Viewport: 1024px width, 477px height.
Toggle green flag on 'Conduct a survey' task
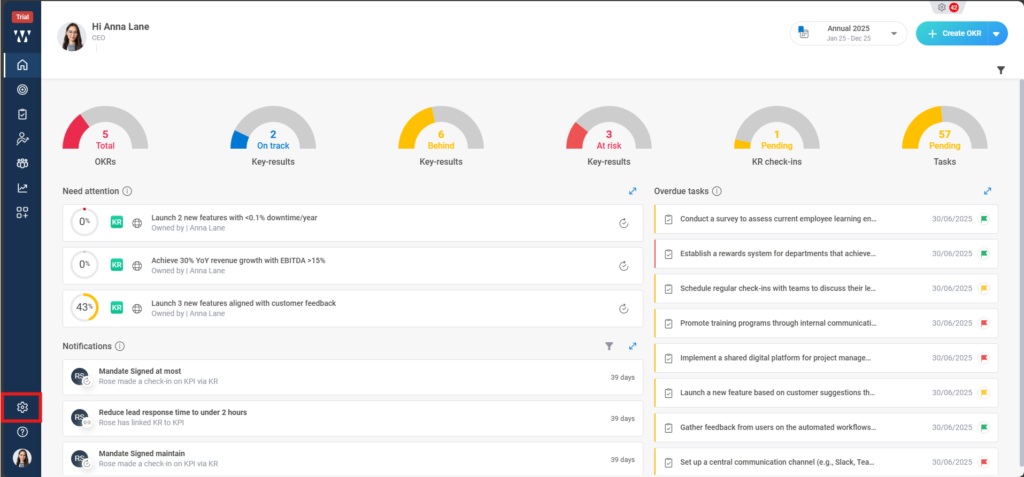pos(984,218)
